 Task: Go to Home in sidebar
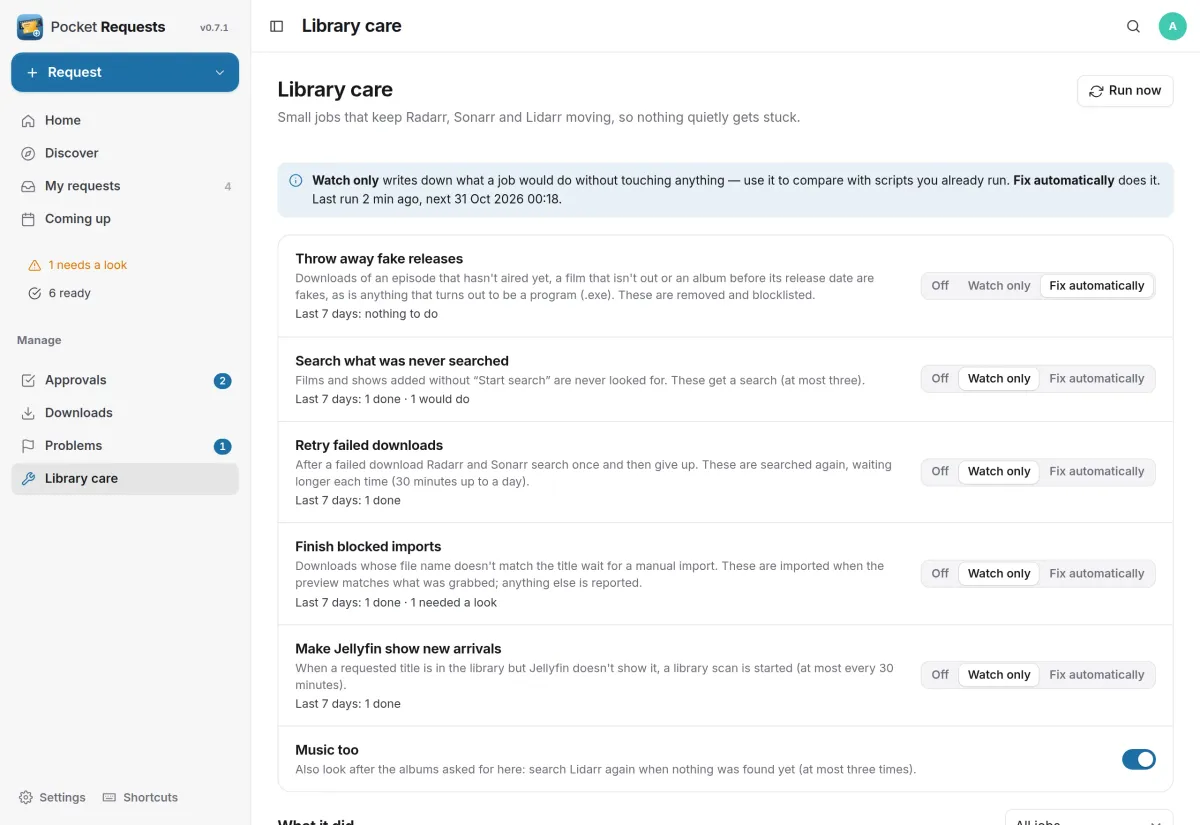click(x=125, y=120)
